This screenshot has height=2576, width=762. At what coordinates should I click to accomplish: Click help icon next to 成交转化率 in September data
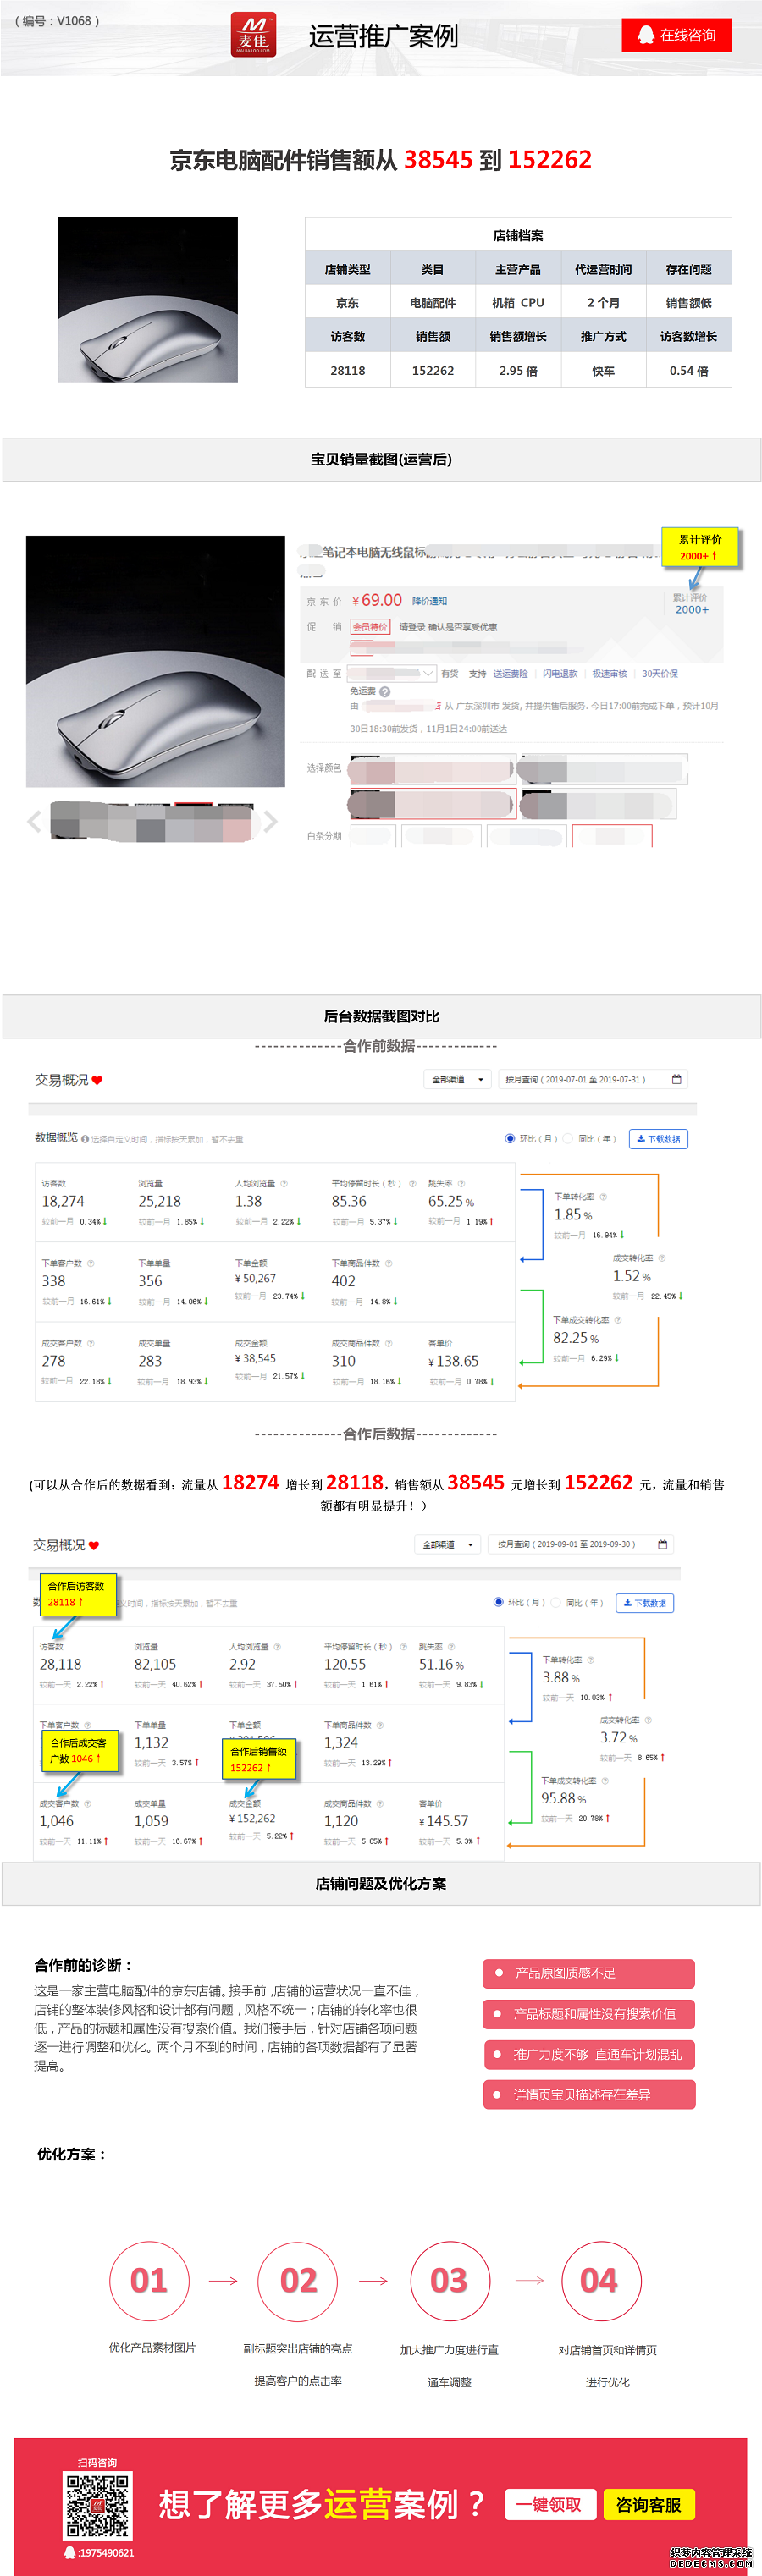point(648,1720)
